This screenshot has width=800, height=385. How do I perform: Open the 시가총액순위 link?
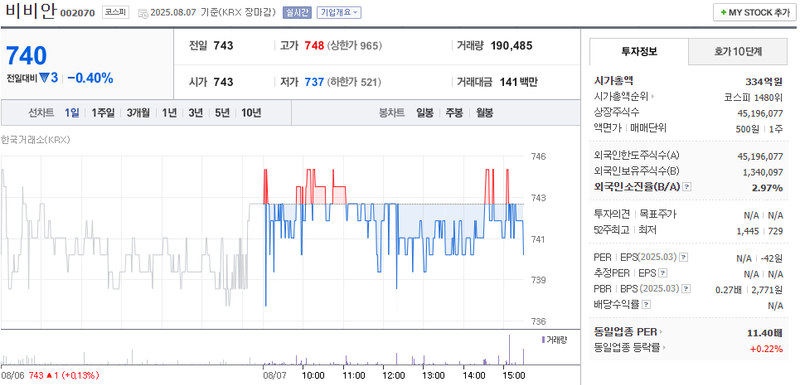tap(624, 96)
